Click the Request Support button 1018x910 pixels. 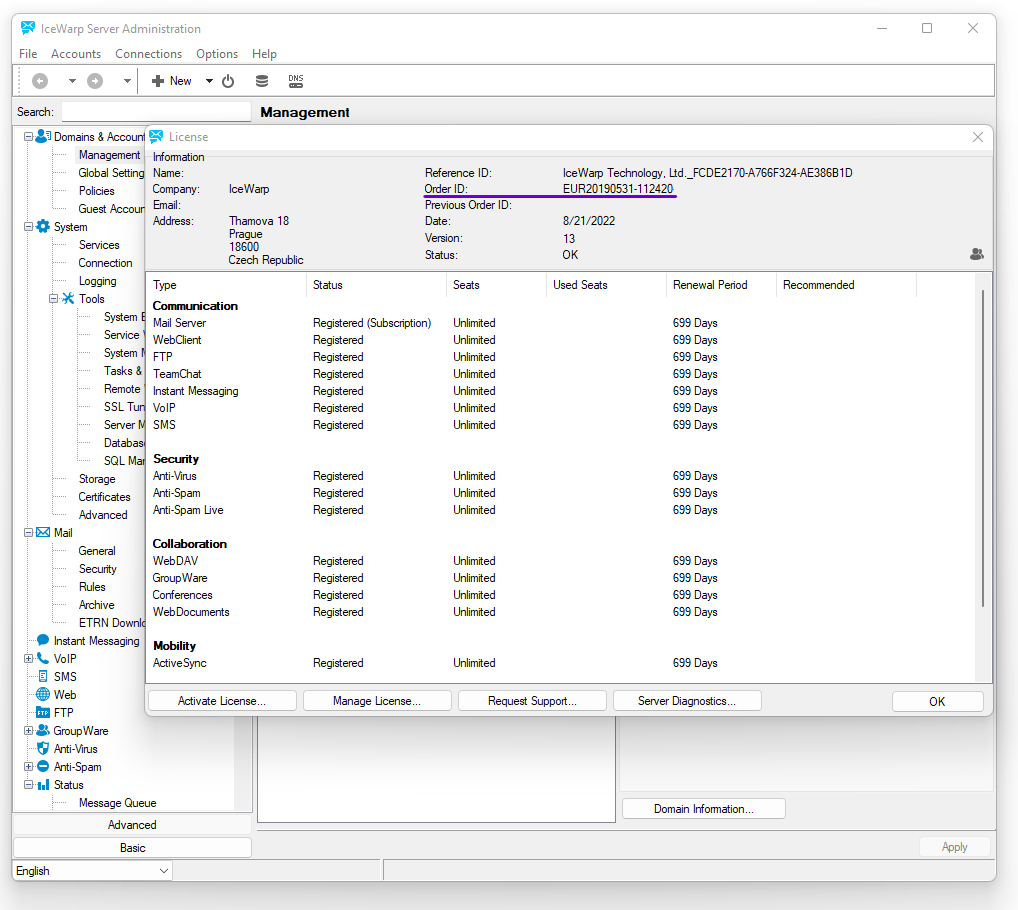[532, 701]
